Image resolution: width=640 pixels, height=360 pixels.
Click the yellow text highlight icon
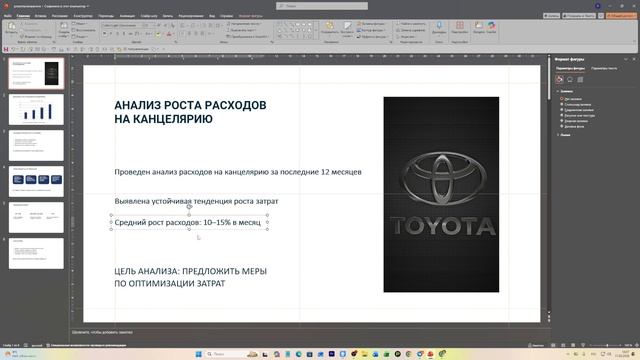point(158,34)
